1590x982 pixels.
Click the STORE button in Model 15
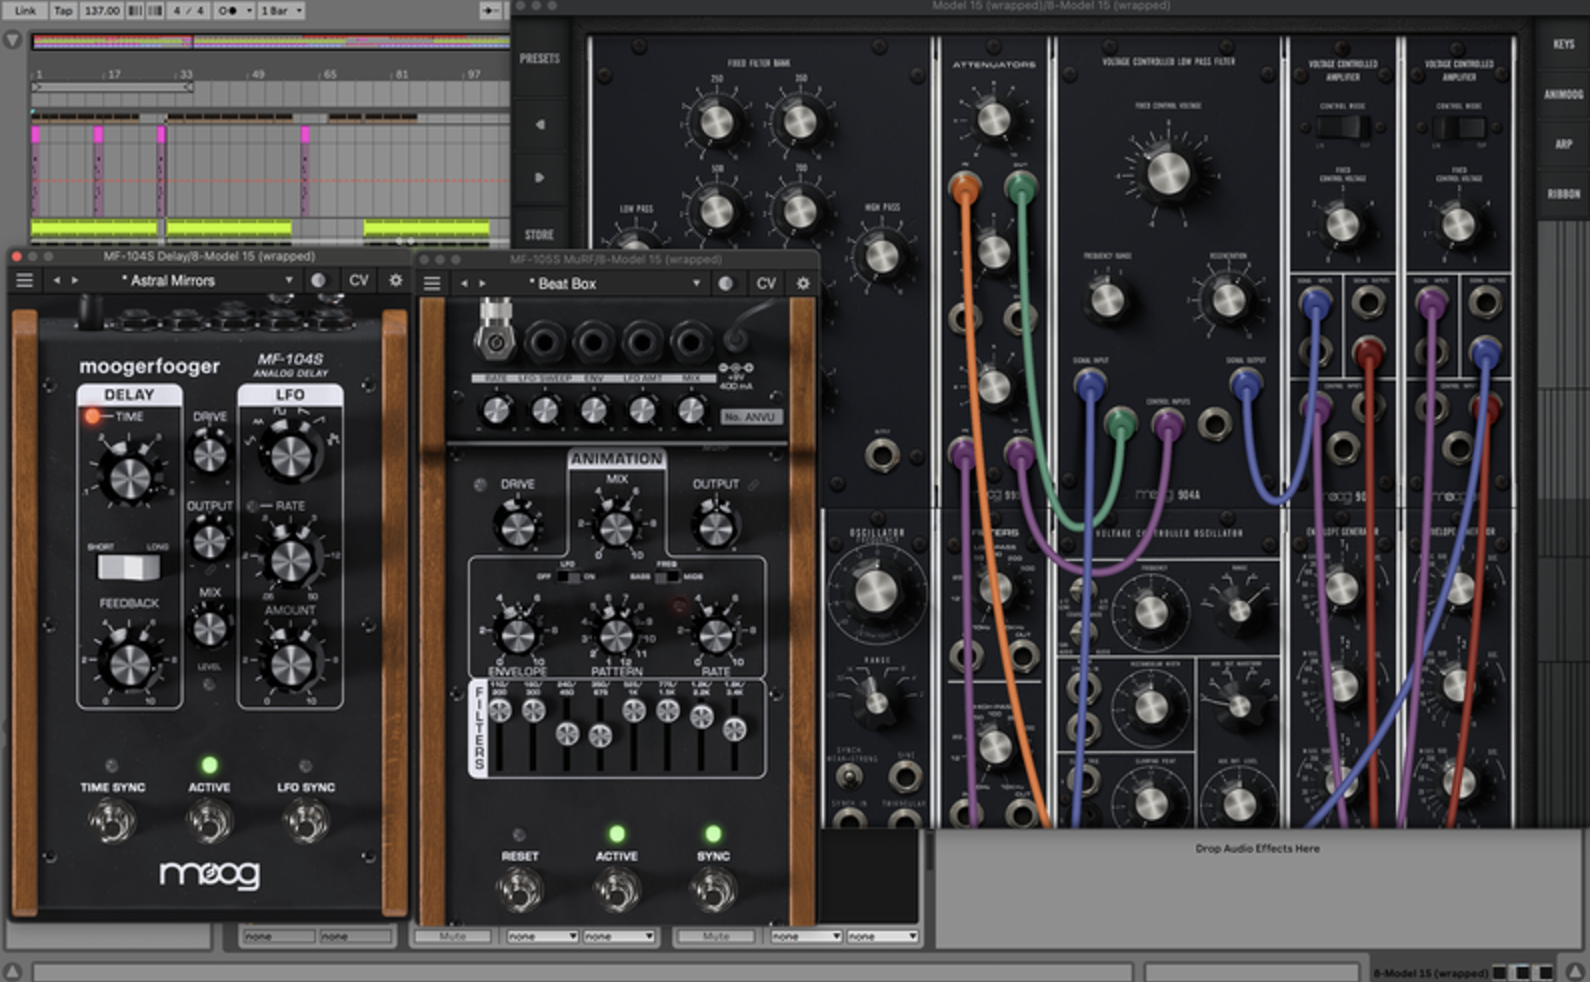540,235
